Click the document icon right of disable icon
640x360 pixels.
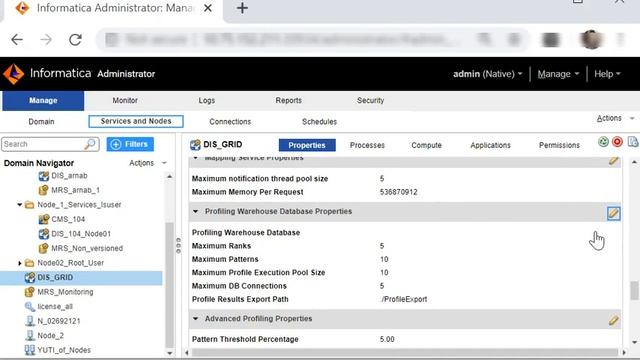click(x=633, y=142)
